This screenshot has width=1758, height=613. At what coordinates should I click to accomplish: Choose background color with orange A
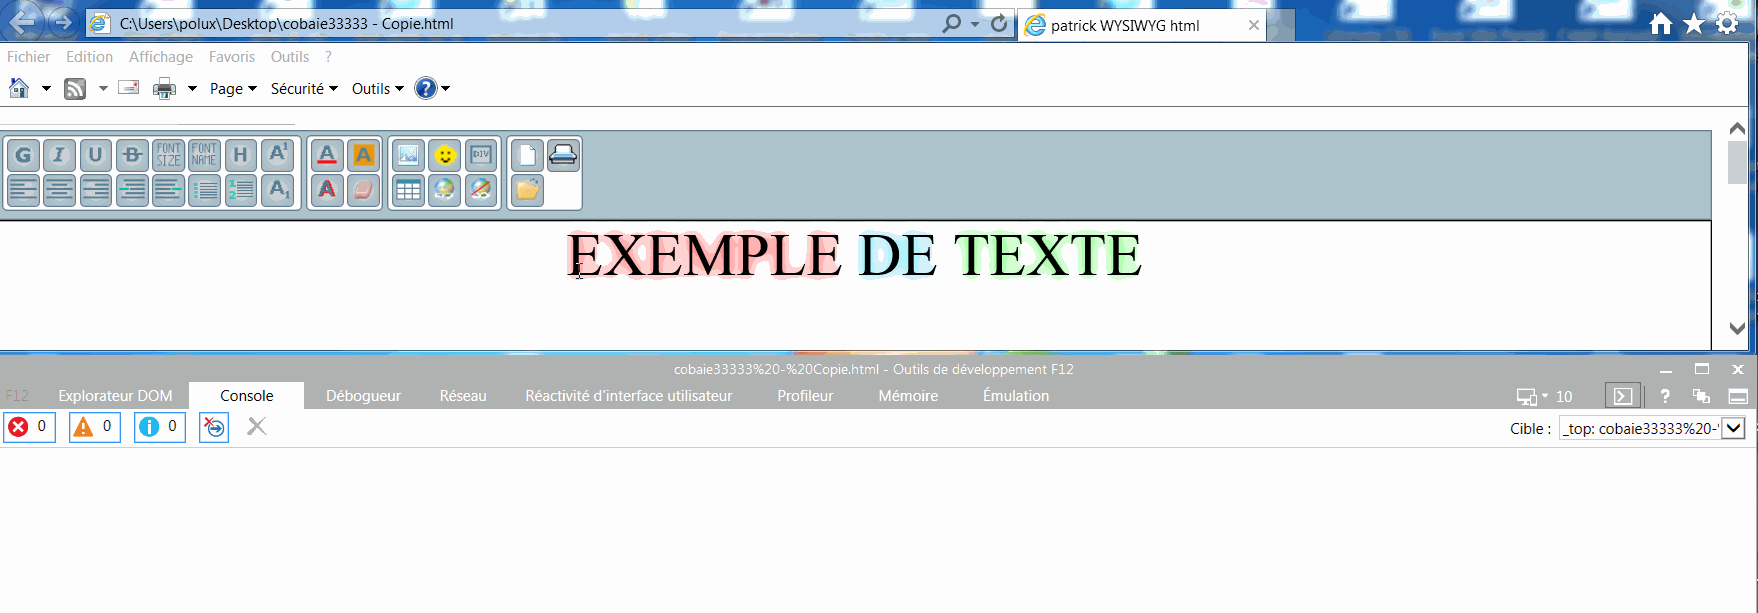coord(363,155)
